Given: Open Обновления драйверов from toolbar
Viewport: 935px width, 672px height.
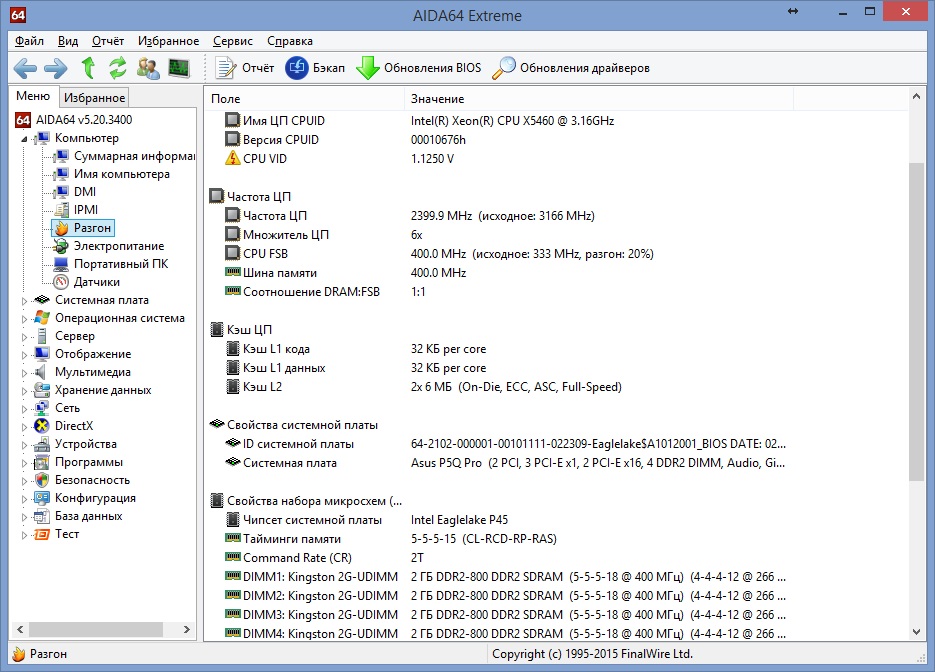Looking at the screenshot, I should coord(571,68).
